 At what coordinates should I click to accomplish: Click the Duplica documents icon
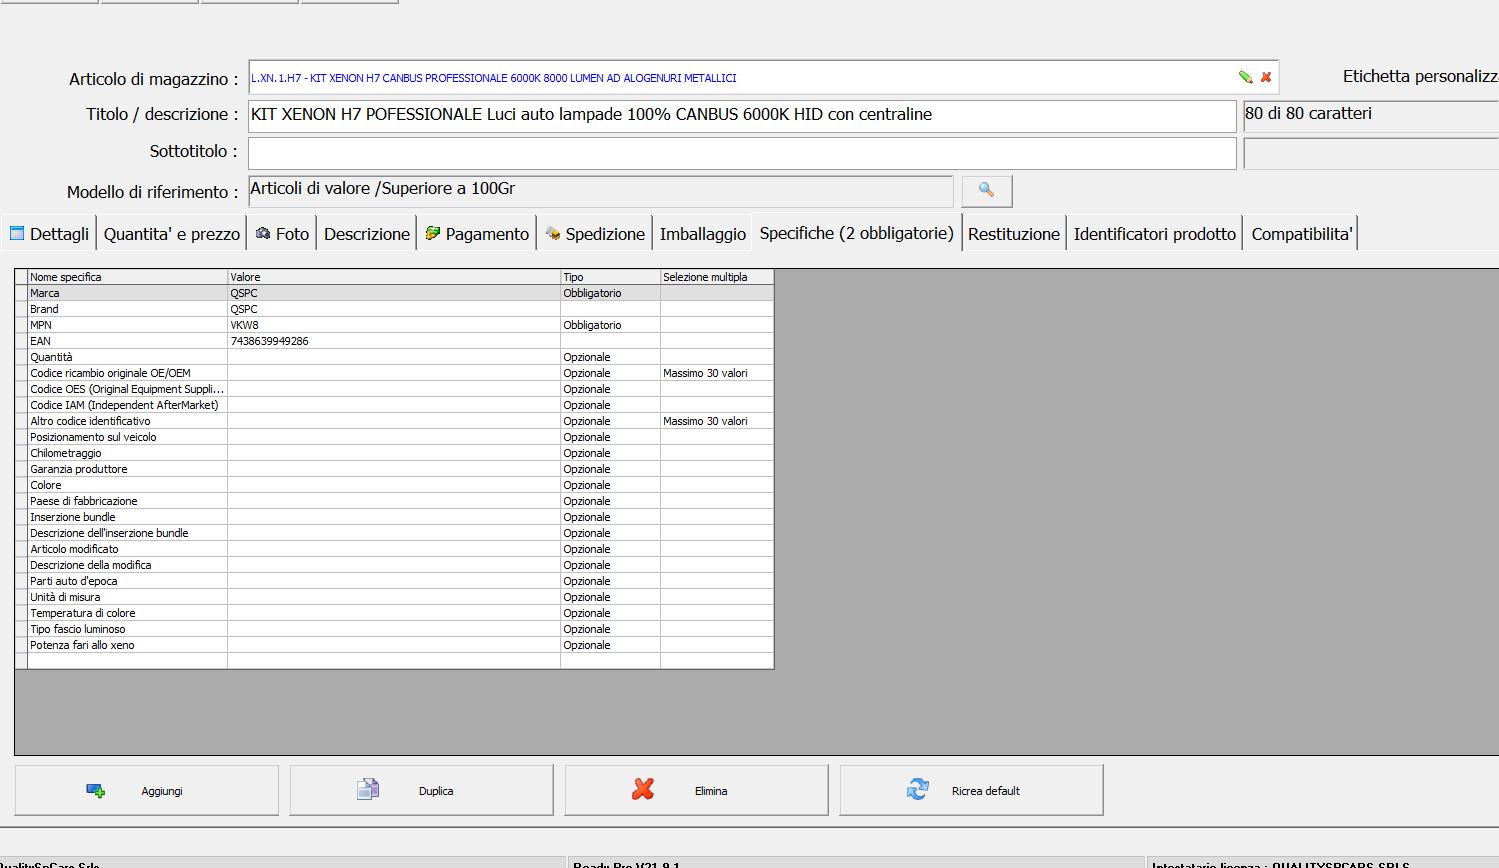(368, 790)
